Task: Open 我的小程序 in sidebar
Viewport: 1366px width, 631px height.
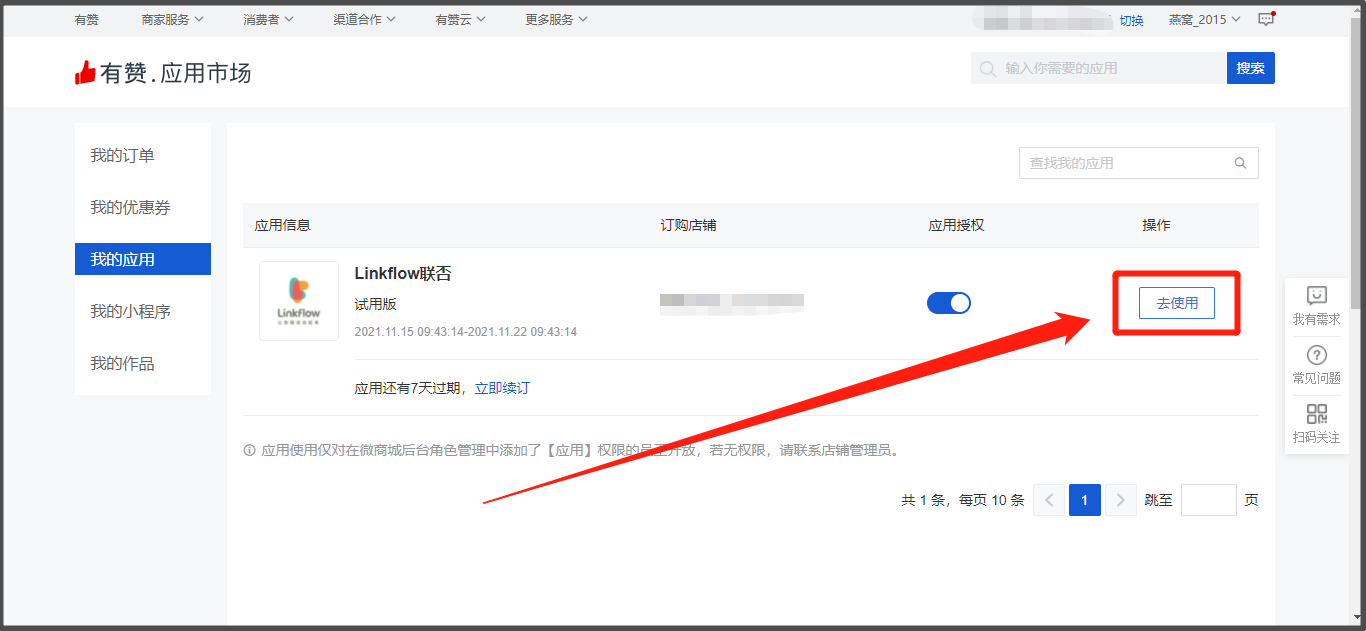Action: coord(143,311)
